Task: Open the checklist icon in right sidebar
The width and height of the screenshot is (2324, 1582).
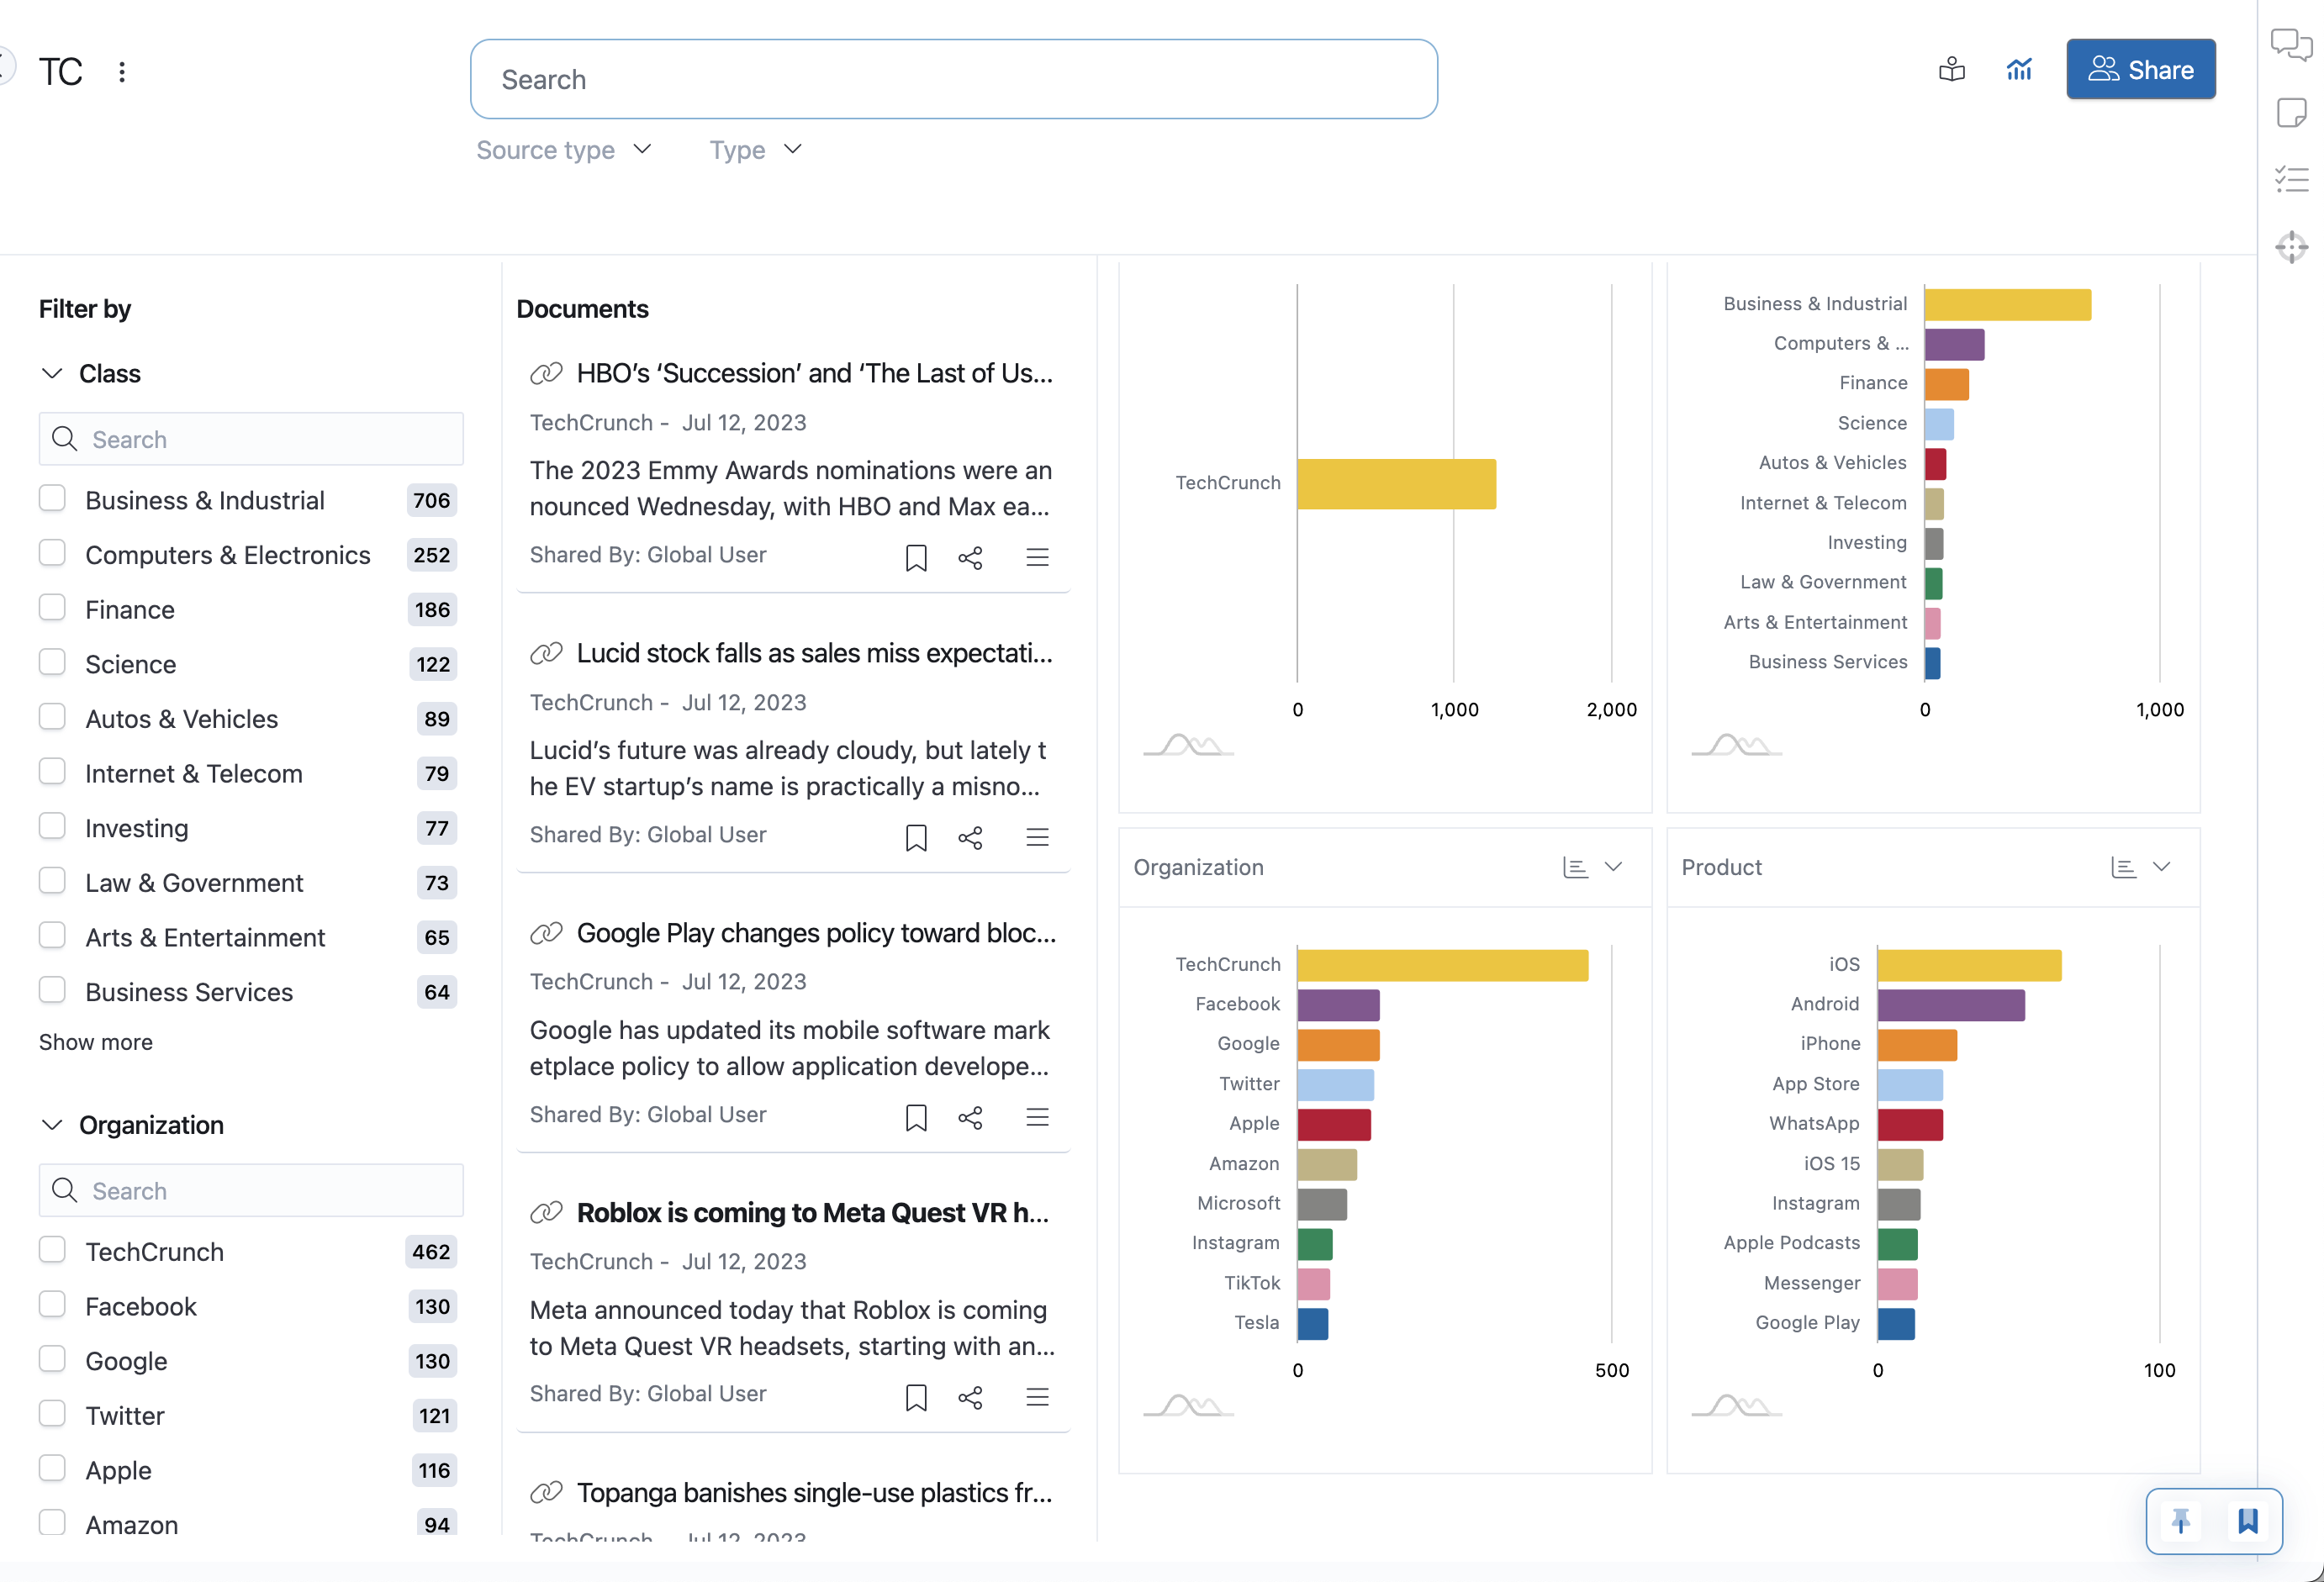Action: pyautogui.click(x=2291, y=180)
